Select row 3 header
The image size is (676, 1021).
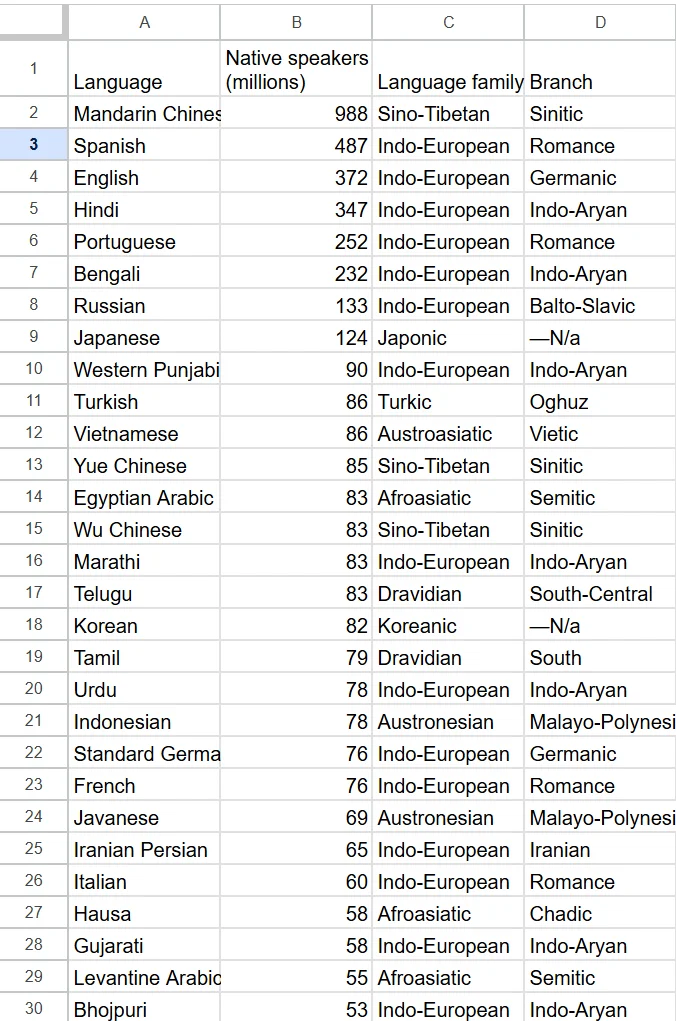[33, 145]
